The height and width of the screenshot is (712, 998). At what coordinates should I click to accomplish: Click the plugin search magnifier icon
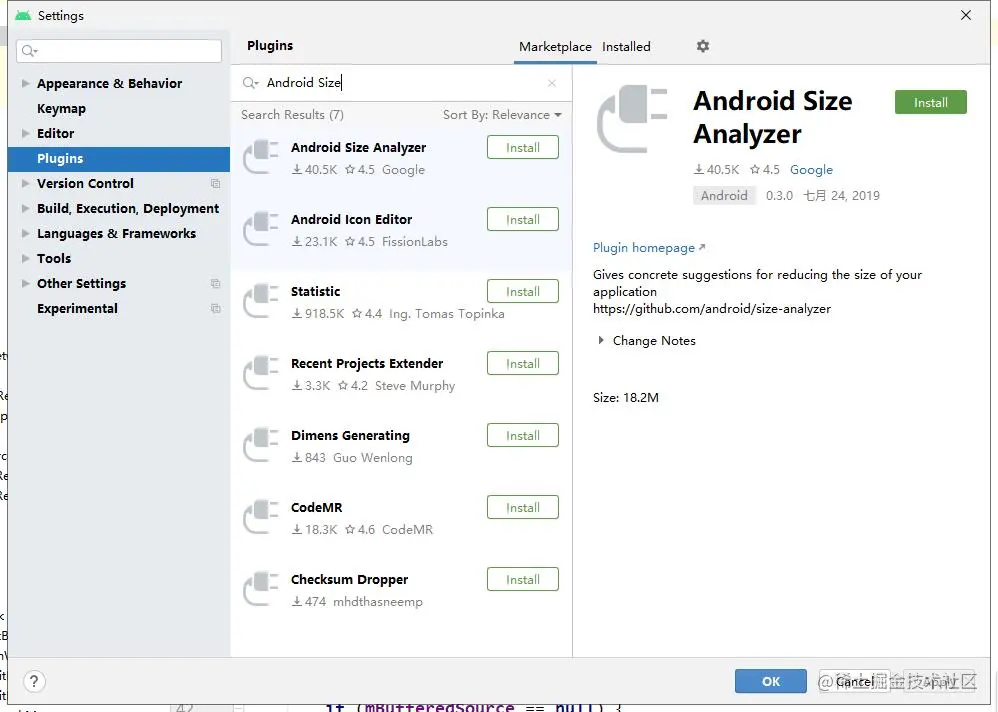[x=250, y=83]
